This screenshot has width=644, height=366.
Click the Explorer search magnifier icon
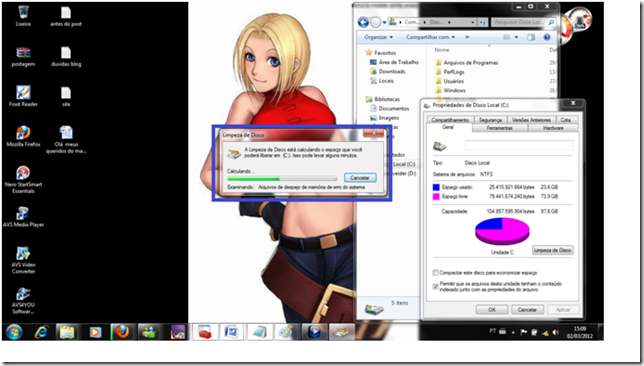551,22
